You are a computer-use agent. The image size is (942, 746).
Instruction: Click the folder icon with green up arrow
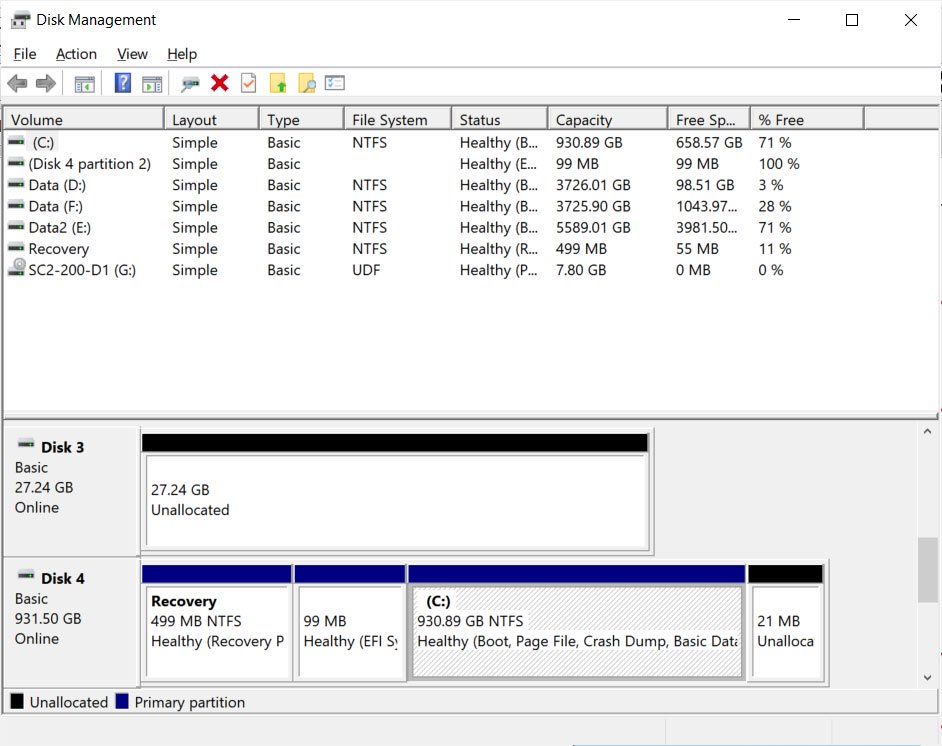tap(277, 82)
